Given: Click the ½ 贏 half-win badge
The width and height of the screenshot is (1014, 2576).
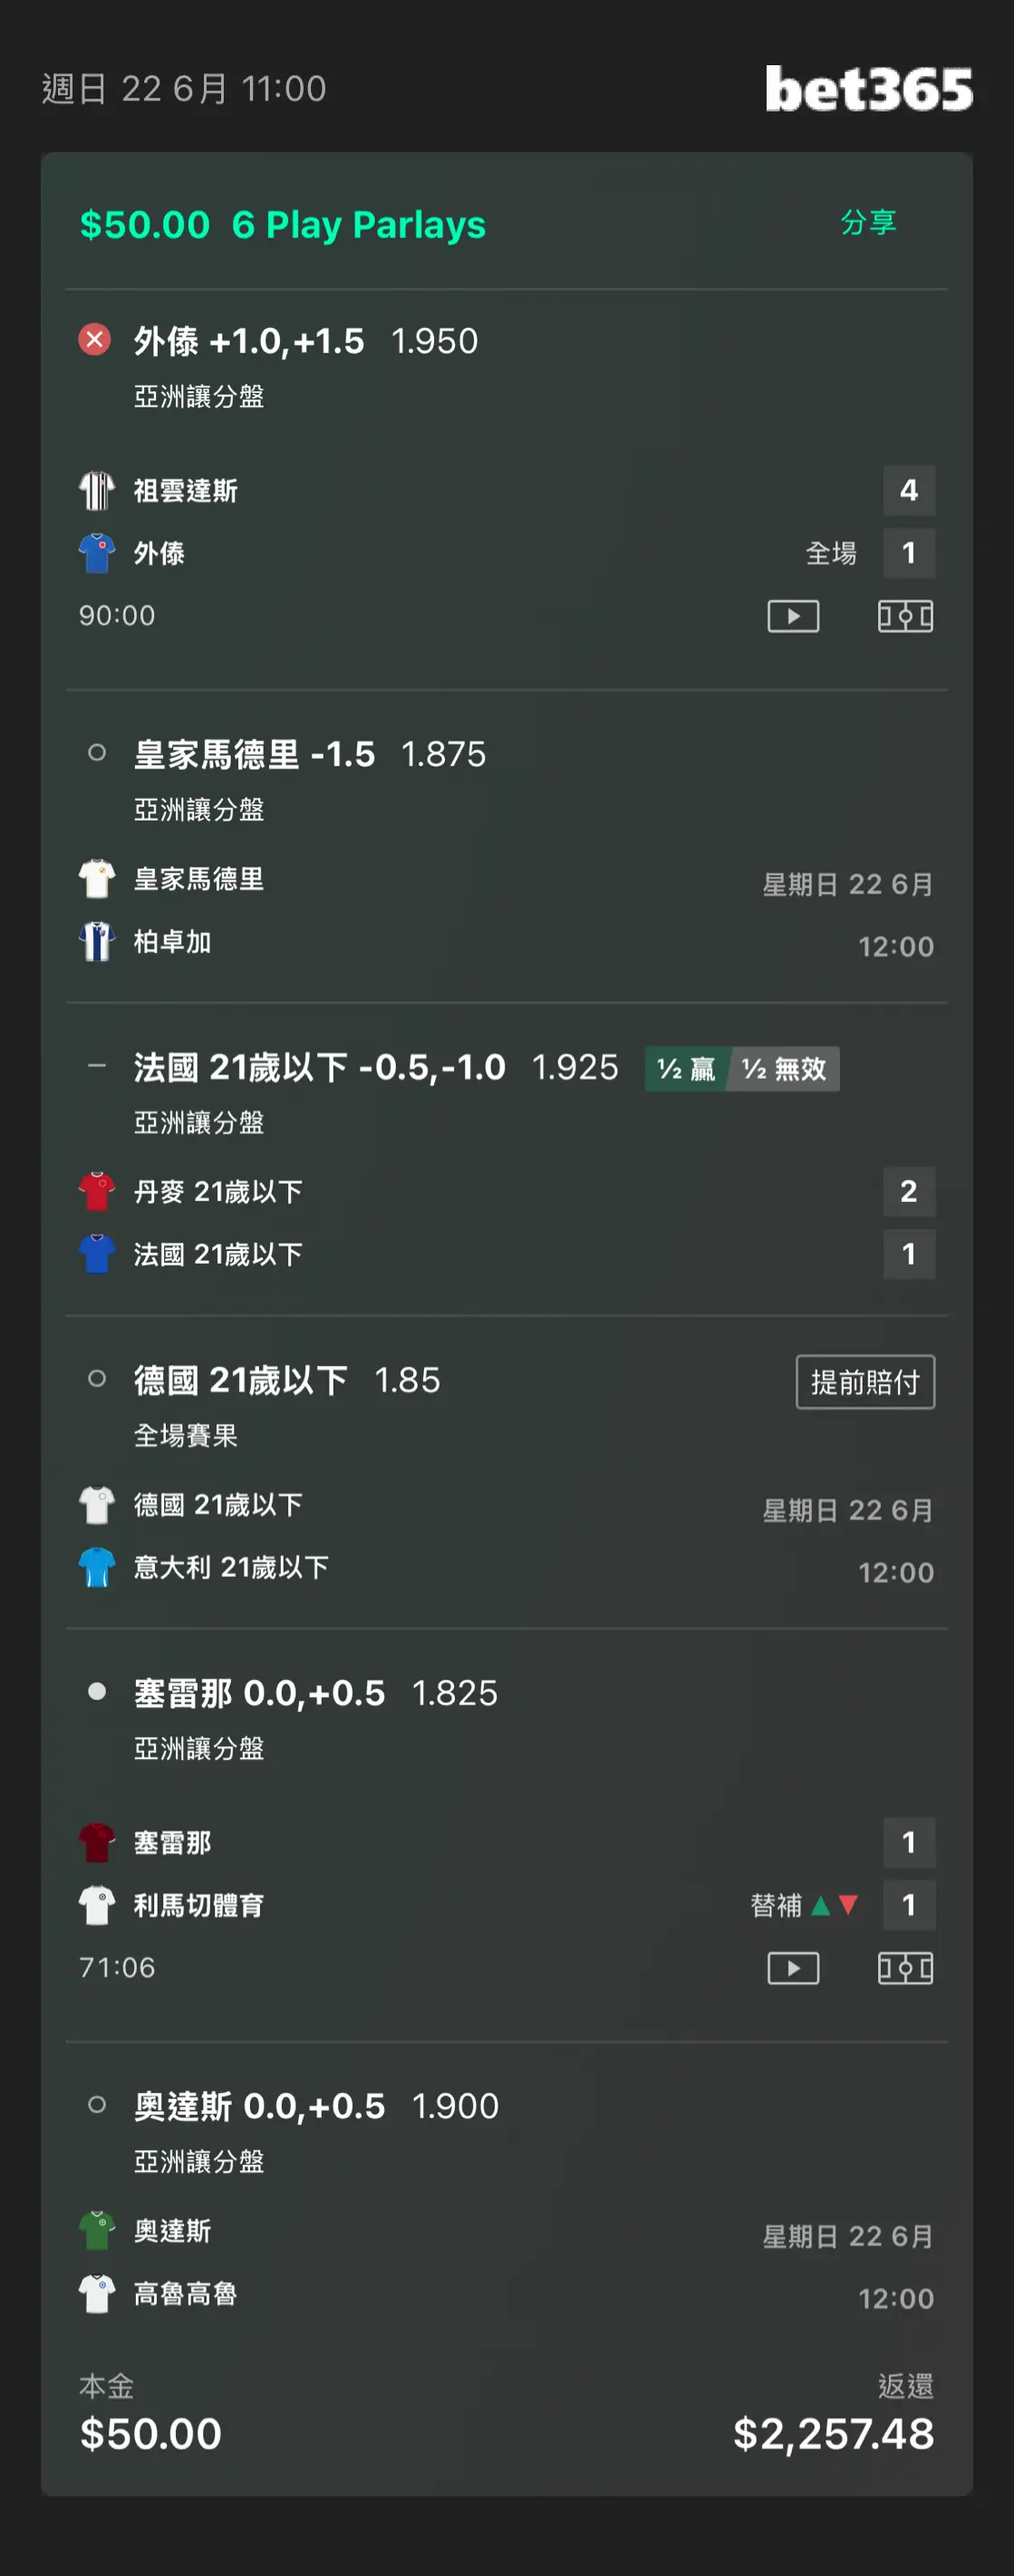Looking at the screenshot, I should [x=686, y=1069].
